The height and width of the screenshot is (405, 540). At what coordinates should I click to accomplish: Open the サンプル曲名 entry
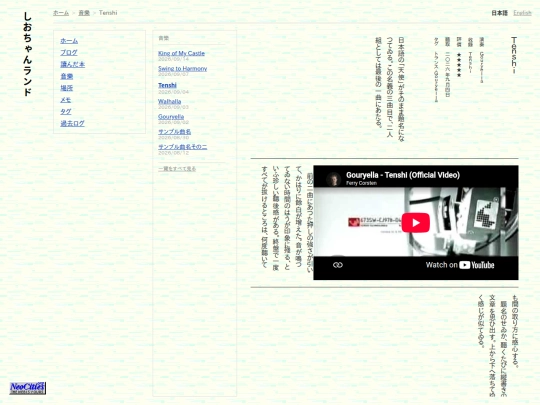coord(174,132)
